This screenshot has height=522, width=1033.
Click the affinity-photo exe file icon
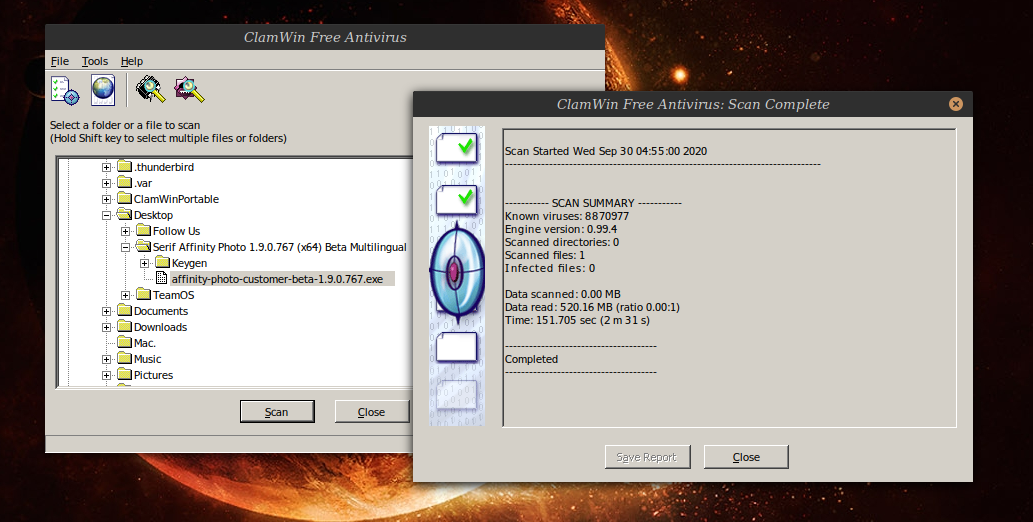coord(161,278)
